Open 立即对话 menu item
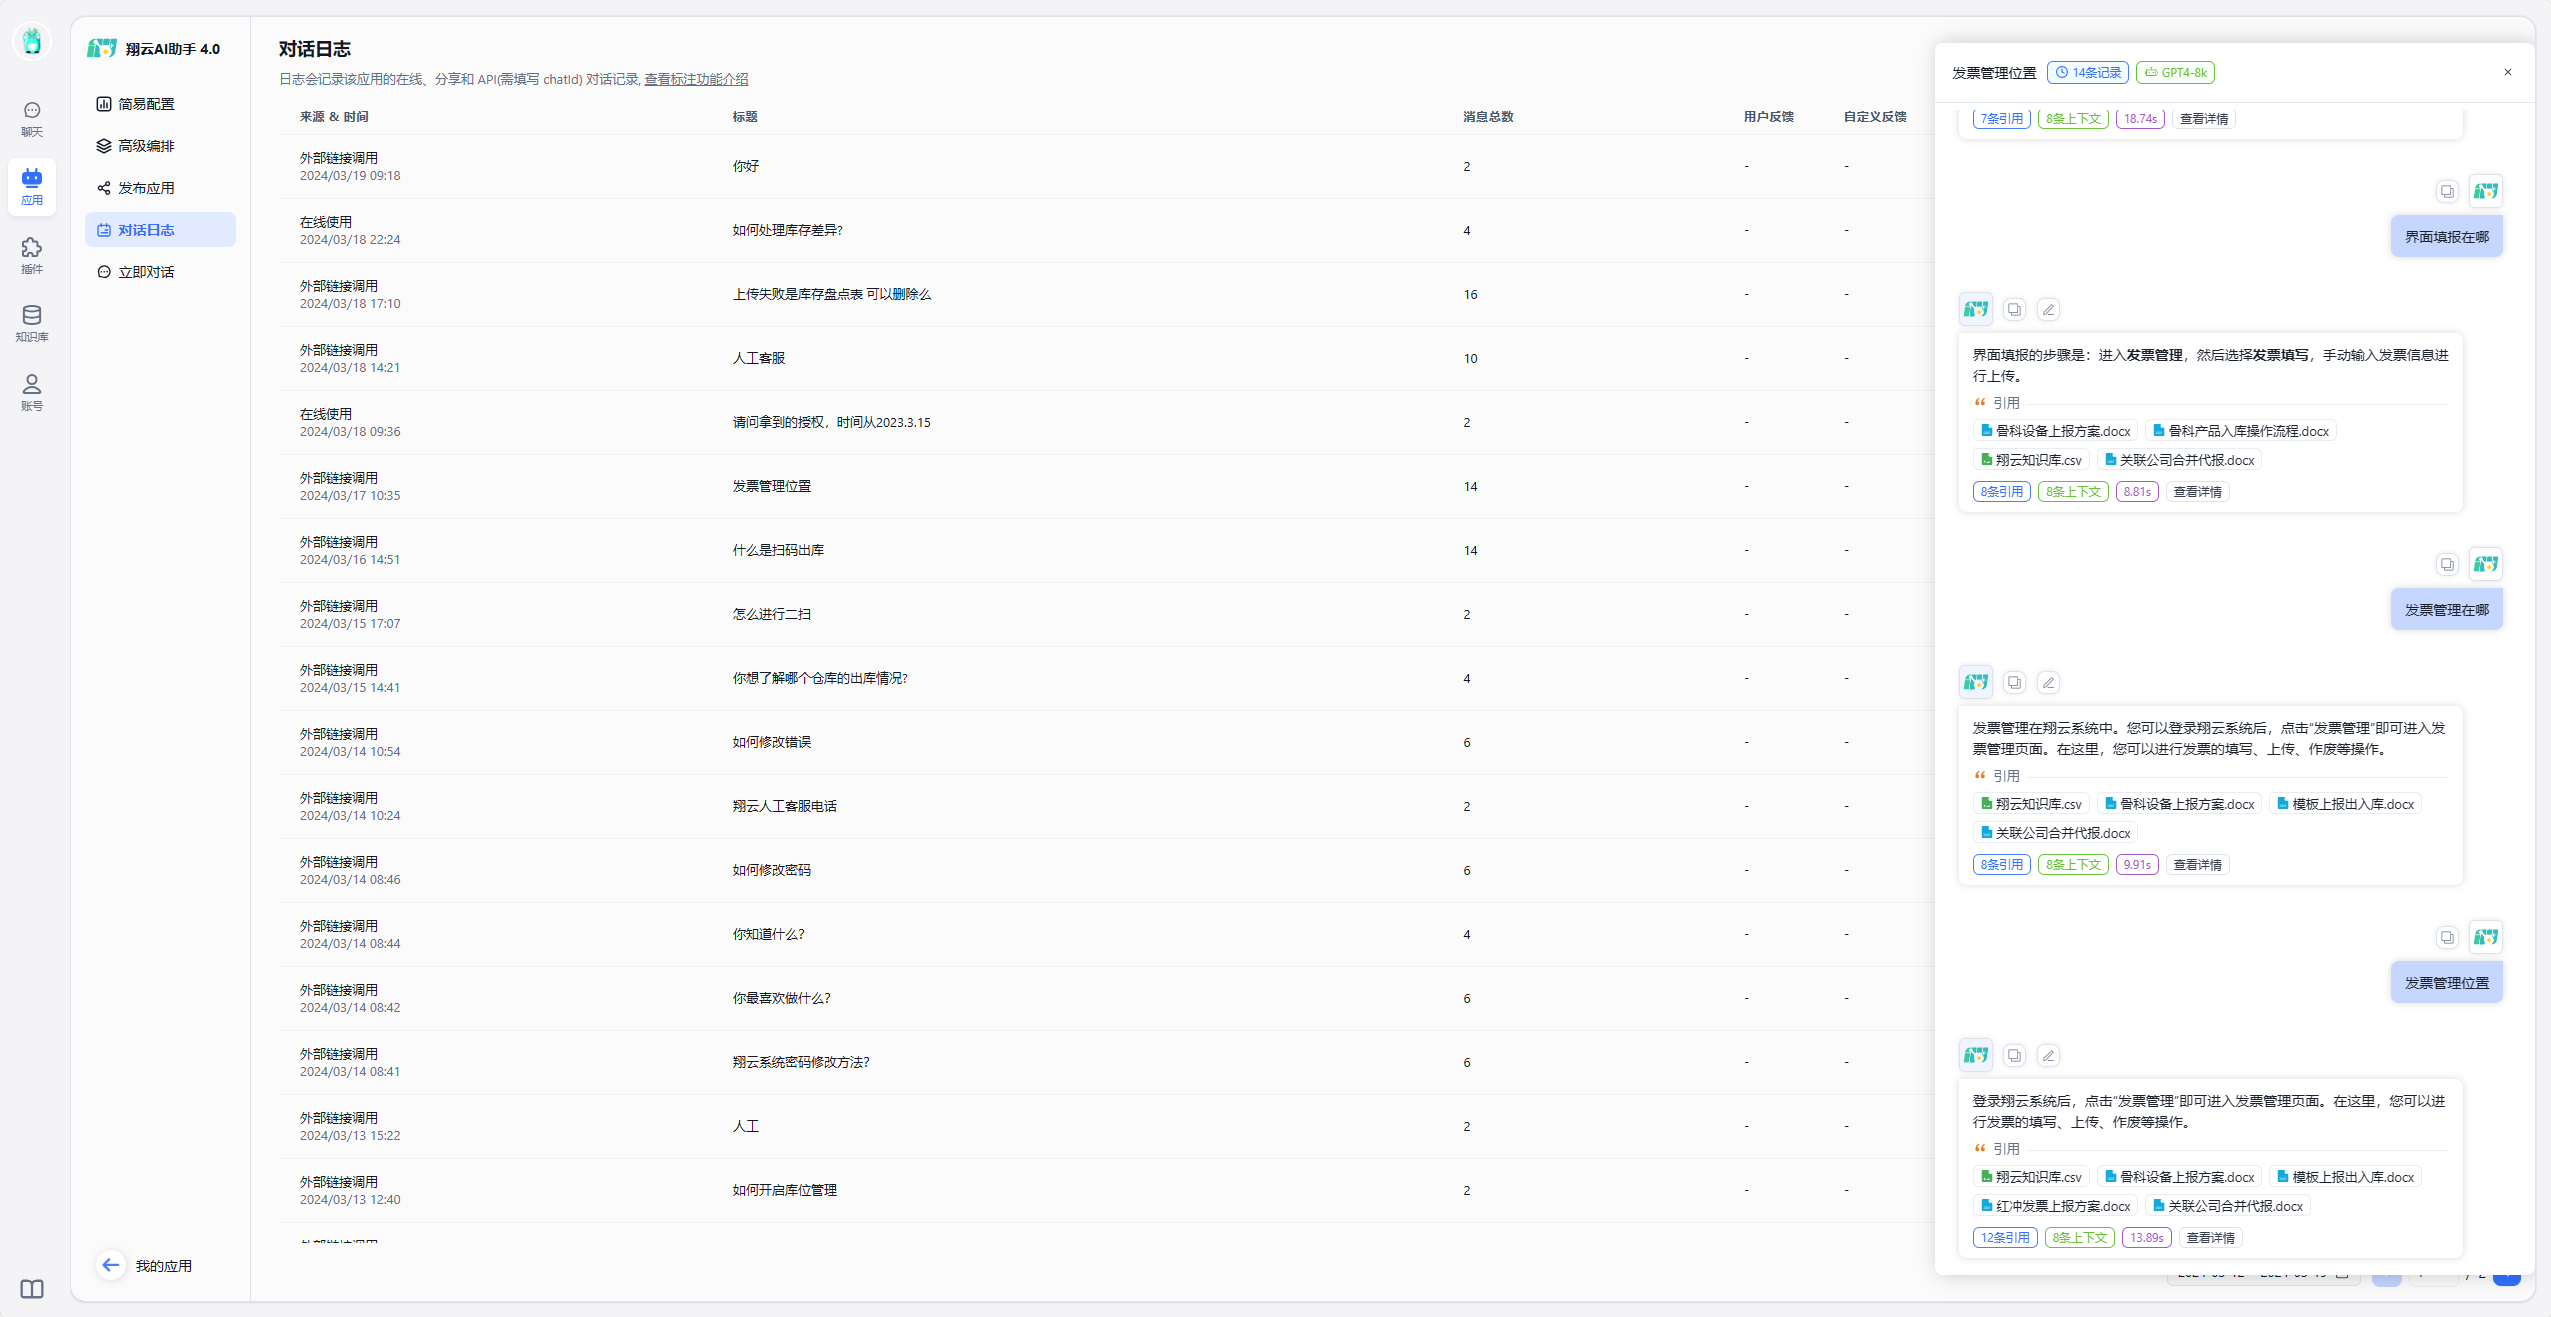The image size is (2551, 1317). point(146,272)
